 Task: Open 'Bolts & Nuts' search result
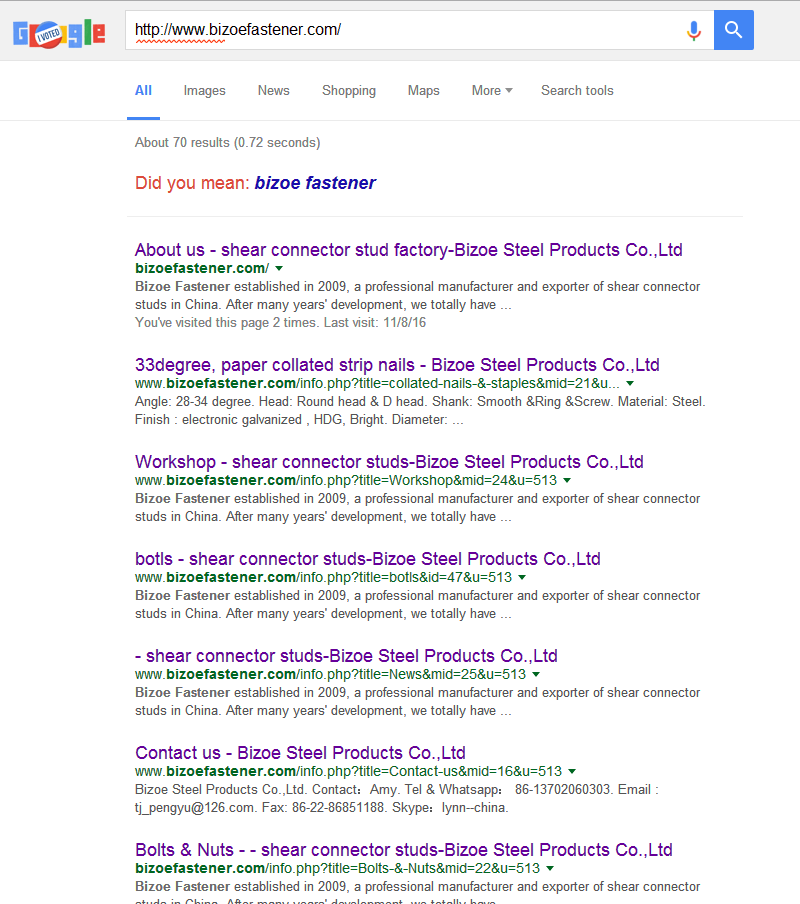coord(403,849)
